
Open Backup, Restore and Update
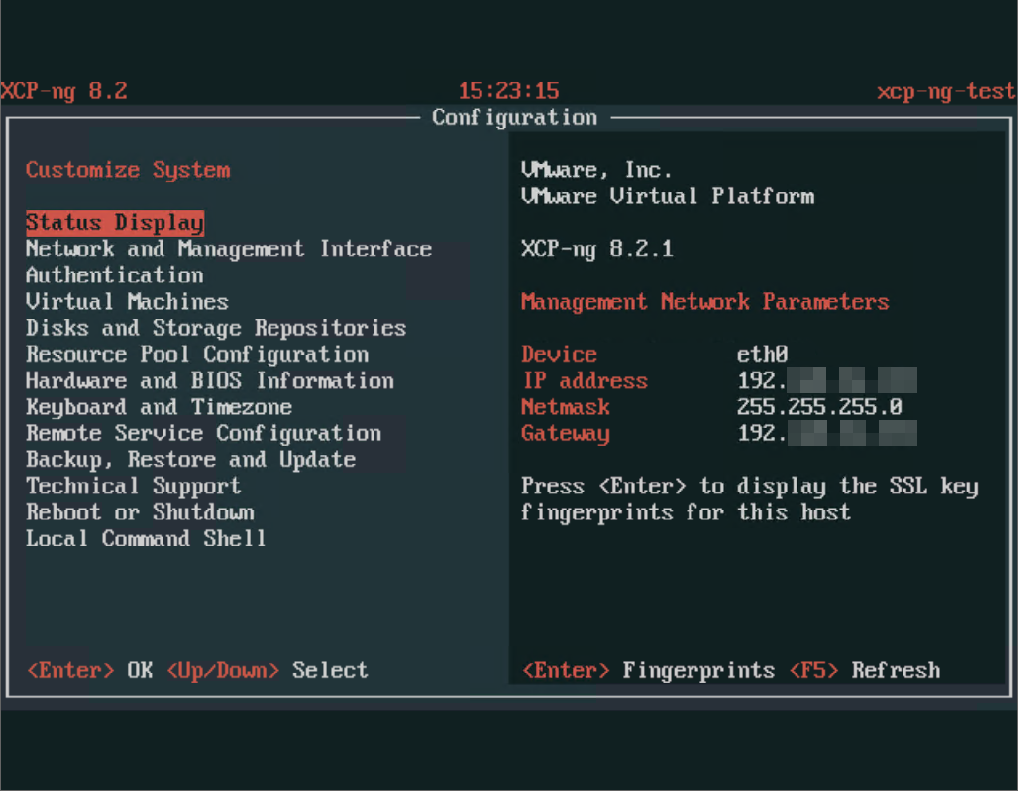pyautogui.click(x=191, y=460)
